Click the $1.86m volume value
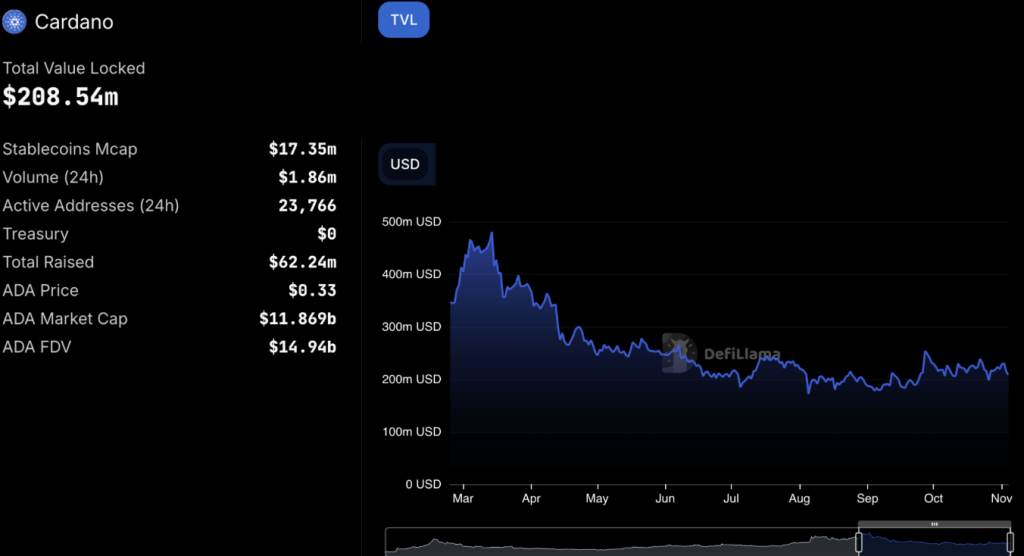The width and height of the screenshot is (1024, 556). [307, 177]
